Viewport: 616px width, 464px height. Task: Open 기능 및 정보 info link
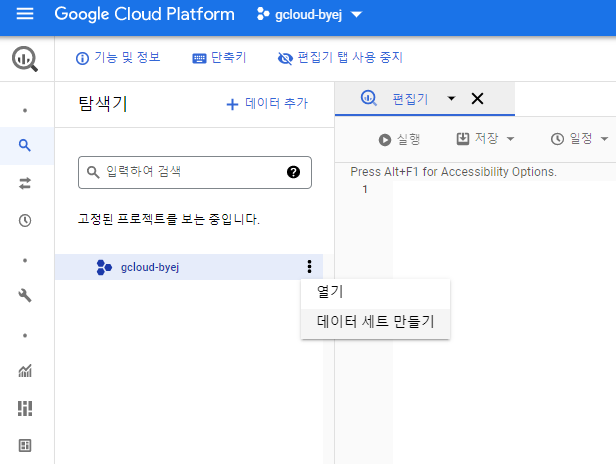point(118,58)
